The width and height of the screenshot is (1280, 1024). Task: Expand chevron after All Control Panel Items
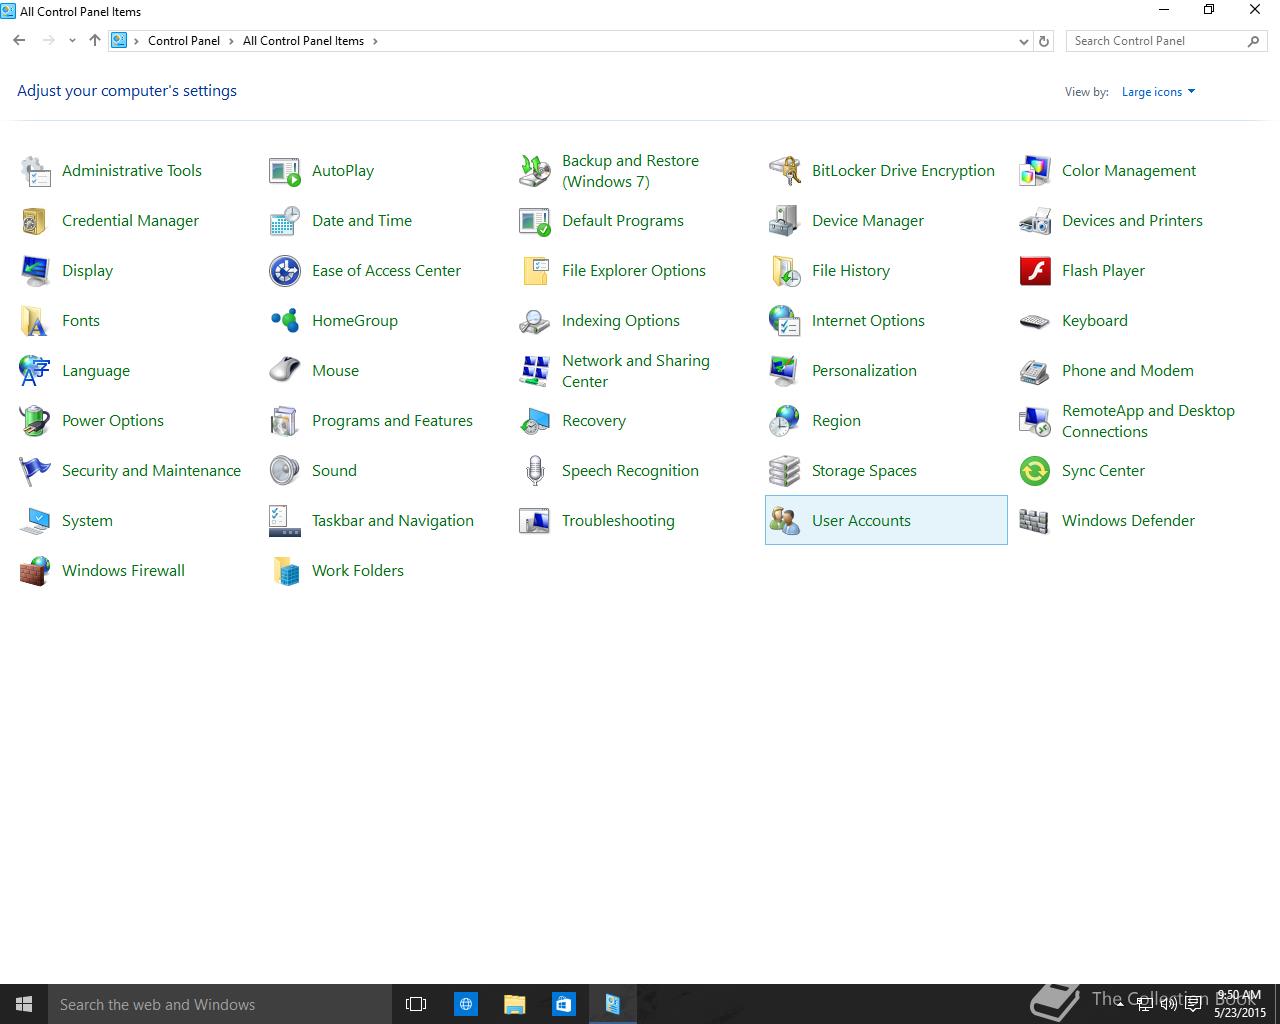tap(375, 41)
